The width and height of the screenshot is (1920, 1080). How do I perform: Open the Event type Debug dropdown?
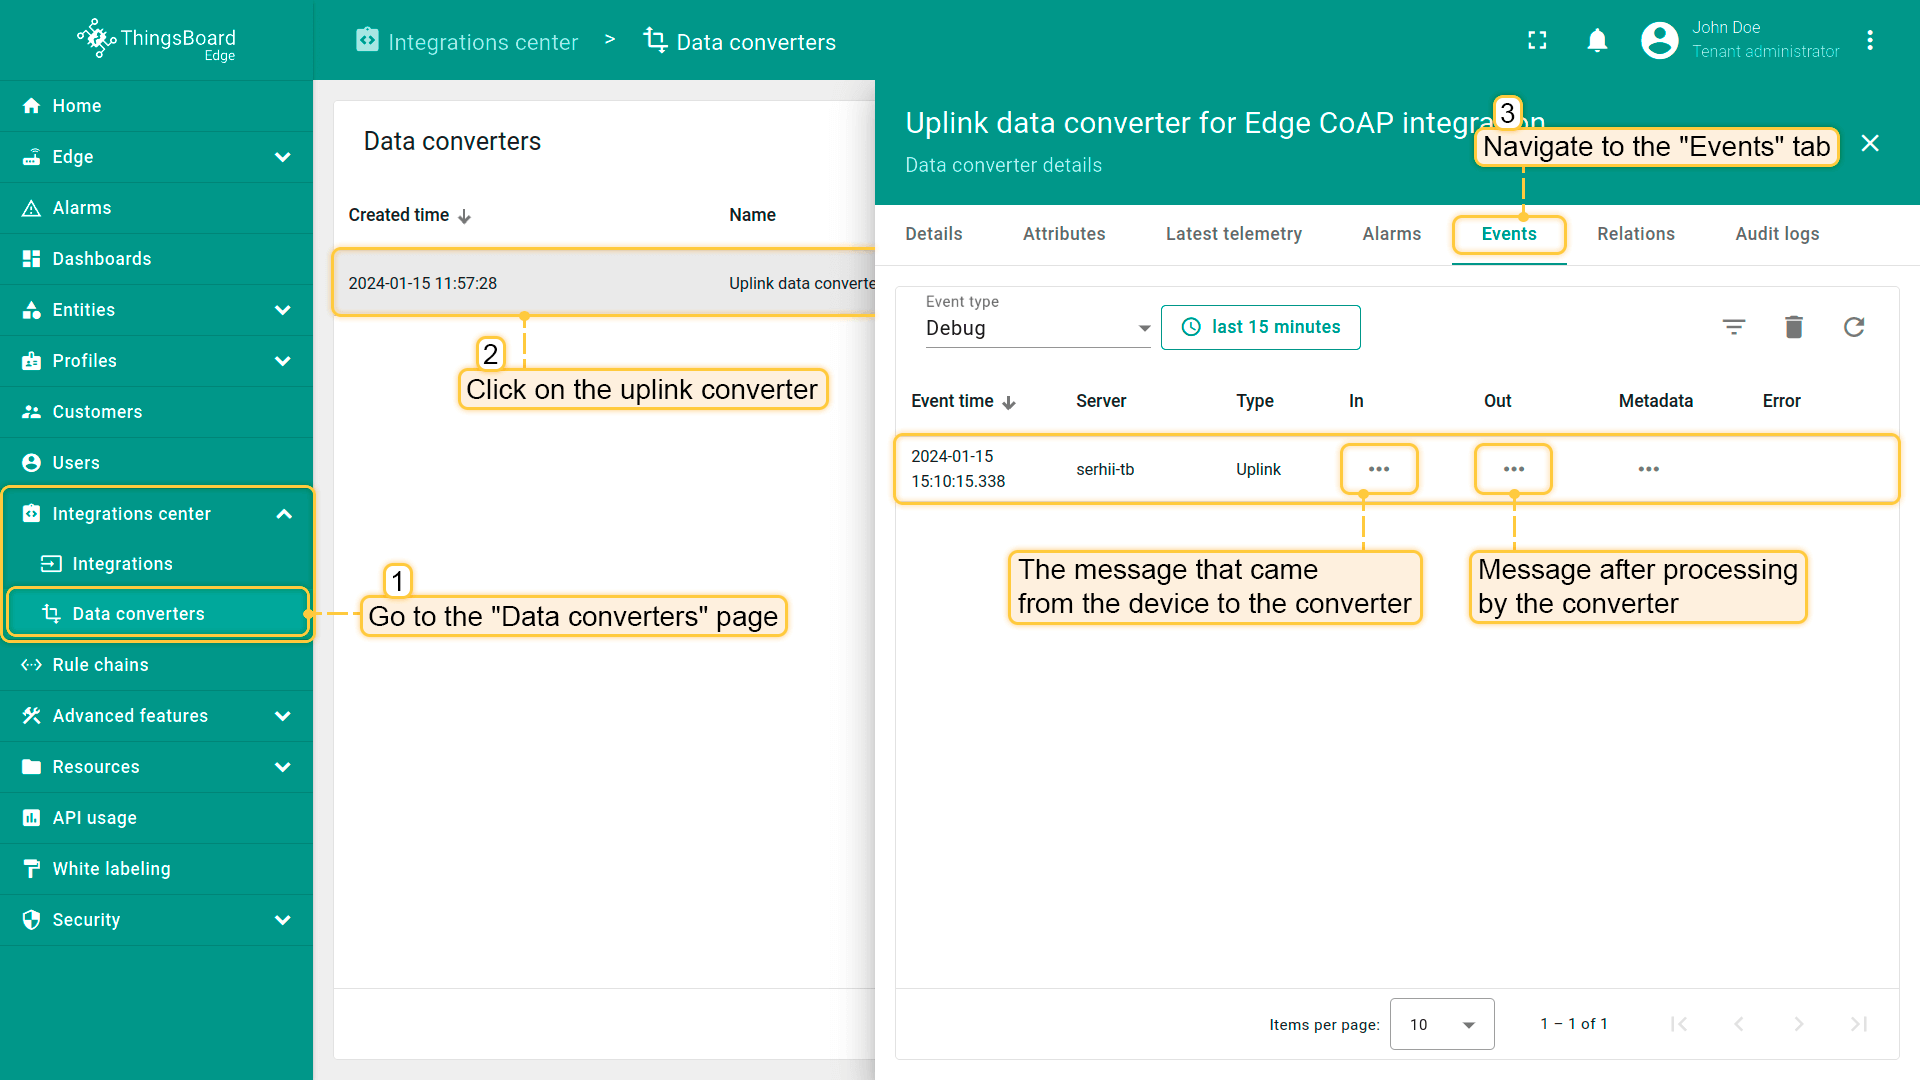(x=1038, y=328)
